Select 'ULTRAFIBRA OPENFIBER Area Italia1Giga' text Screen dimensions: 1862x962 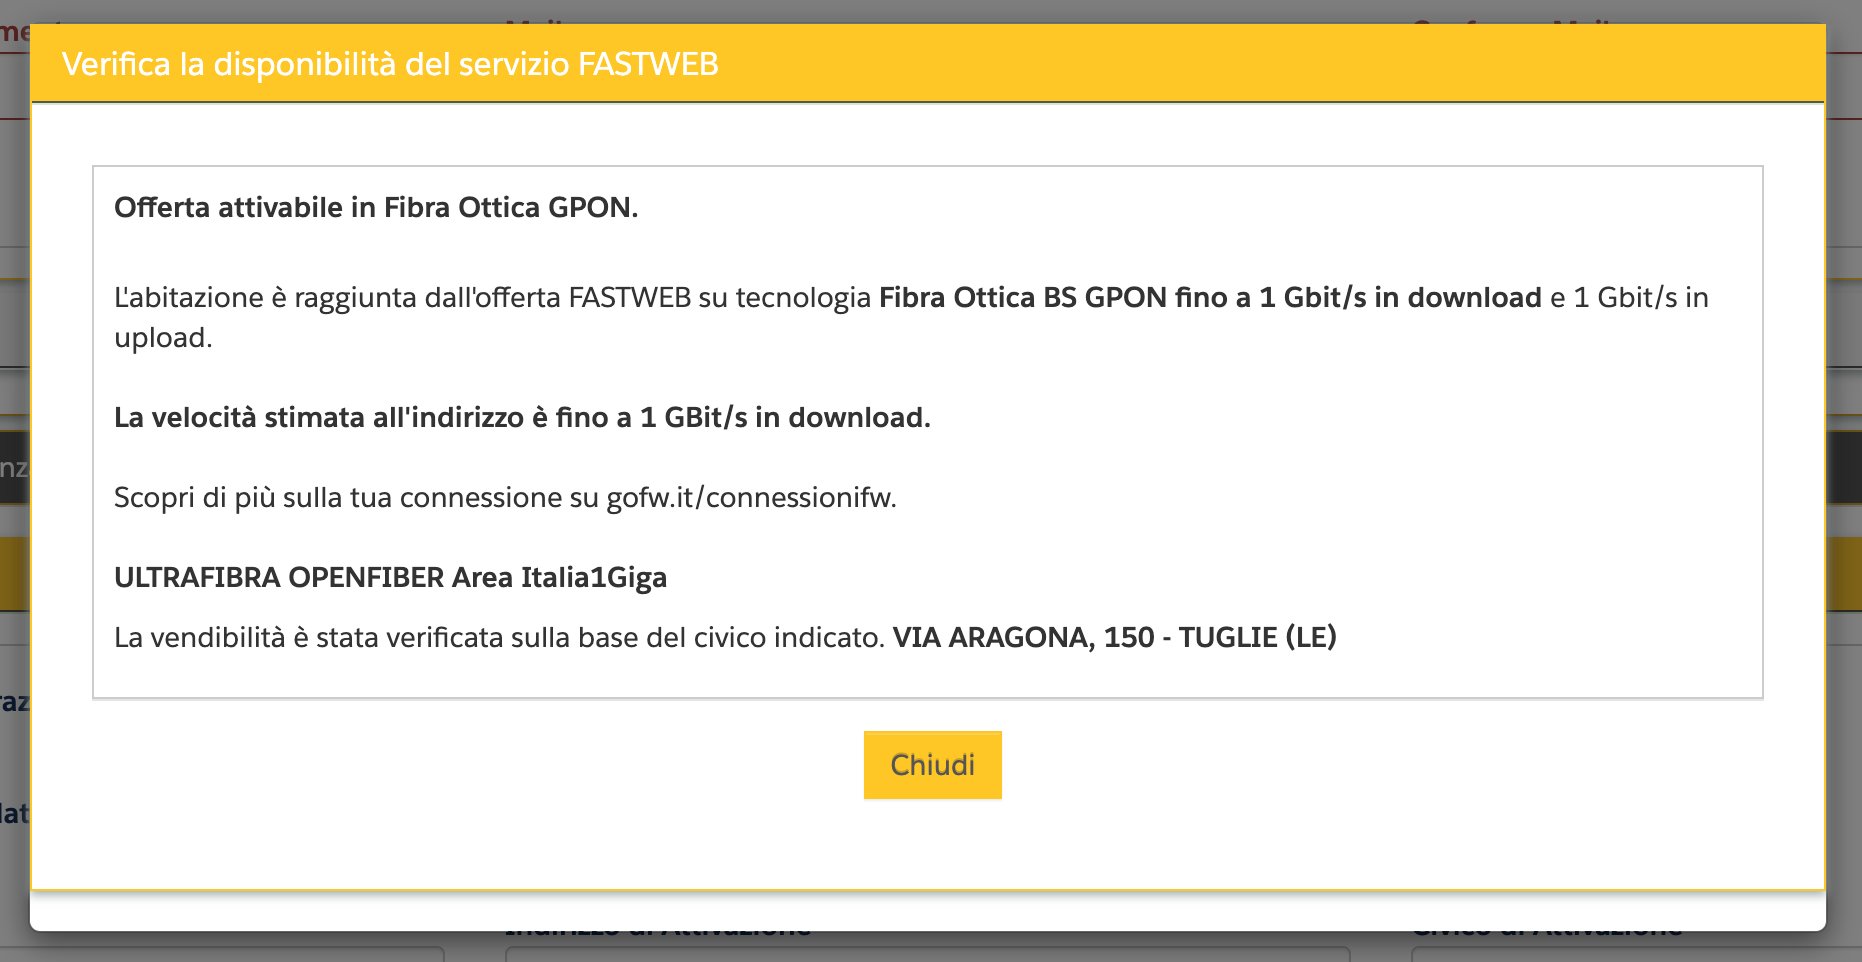(390, 577)
